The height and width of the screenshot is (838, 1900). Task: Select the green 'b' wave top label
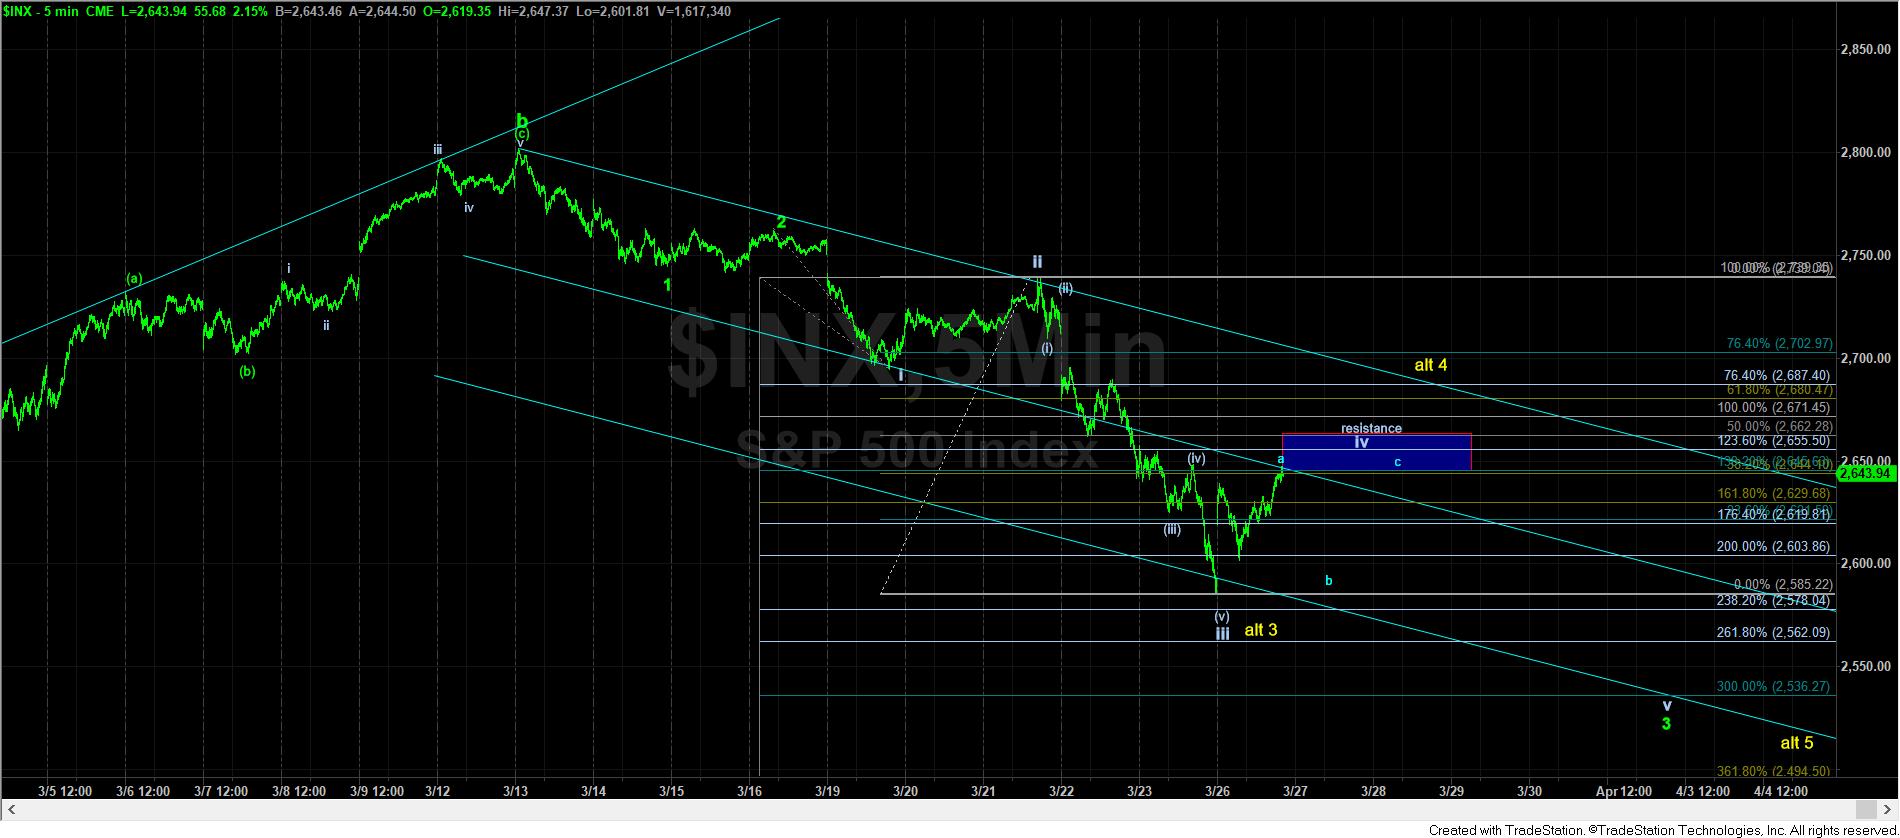(521, 118)
